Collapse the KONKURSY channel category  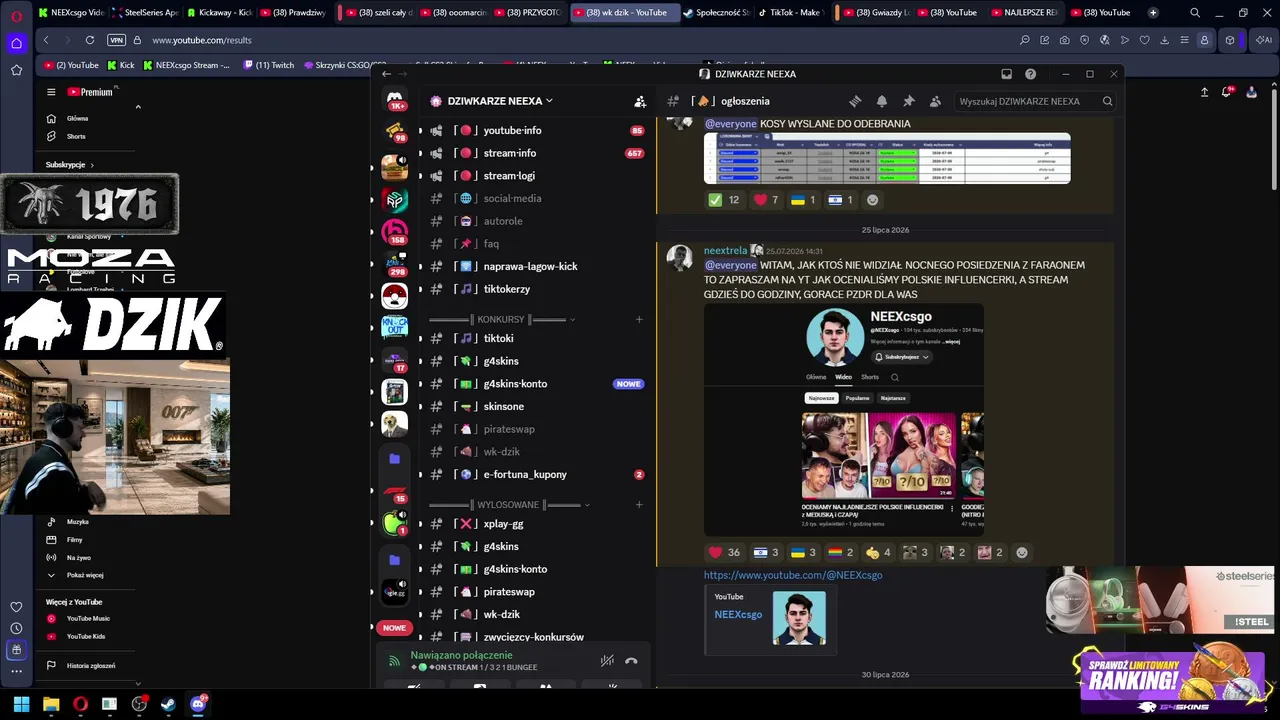(502, 319)
